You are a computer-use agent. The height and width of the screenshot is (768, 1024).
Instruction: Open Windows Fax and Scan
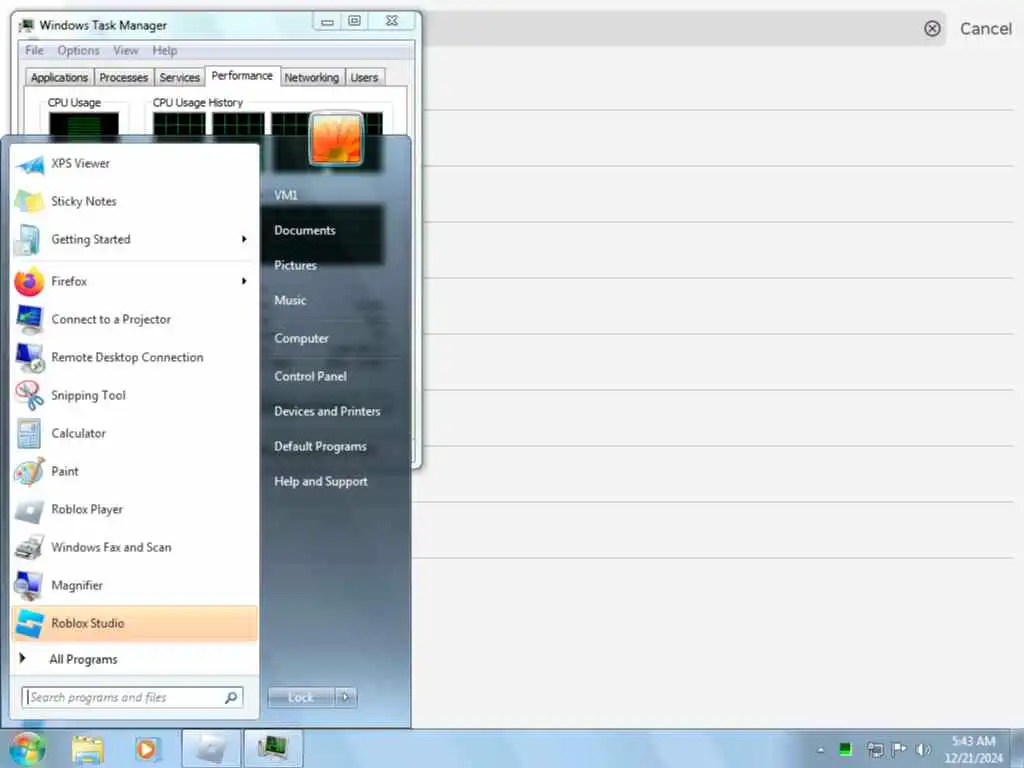click(135, 547)
